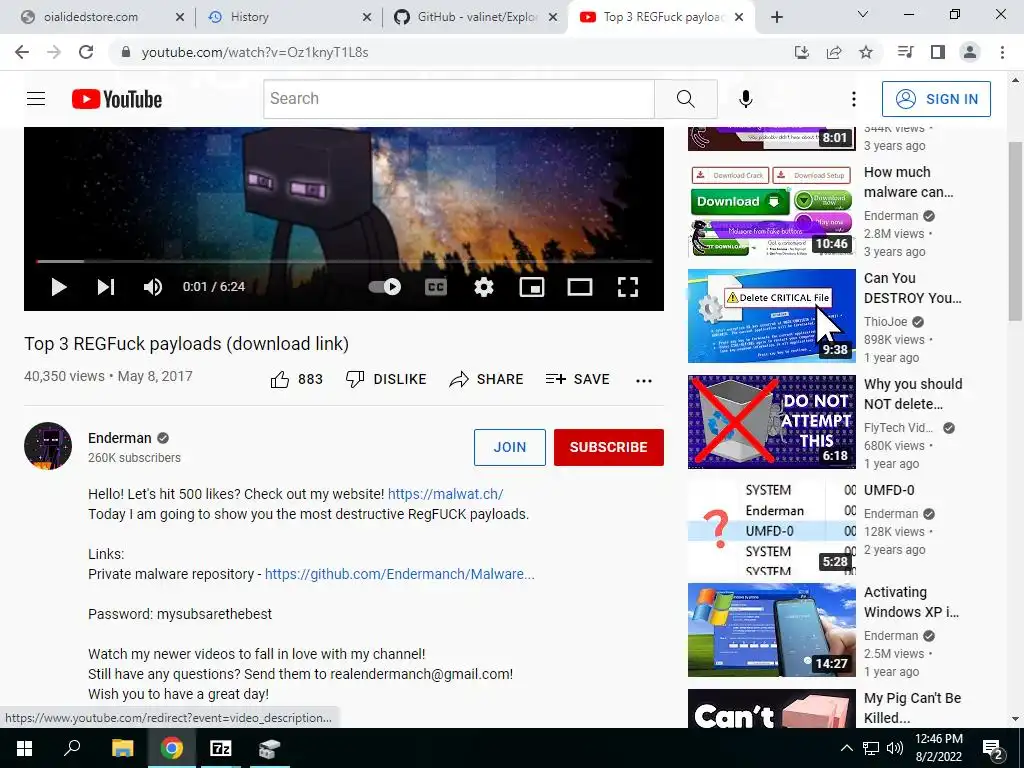This screenshot has width=1024, height=768.
Task: Switch to miniplayer mode
Action: click(x=532, y=287)
